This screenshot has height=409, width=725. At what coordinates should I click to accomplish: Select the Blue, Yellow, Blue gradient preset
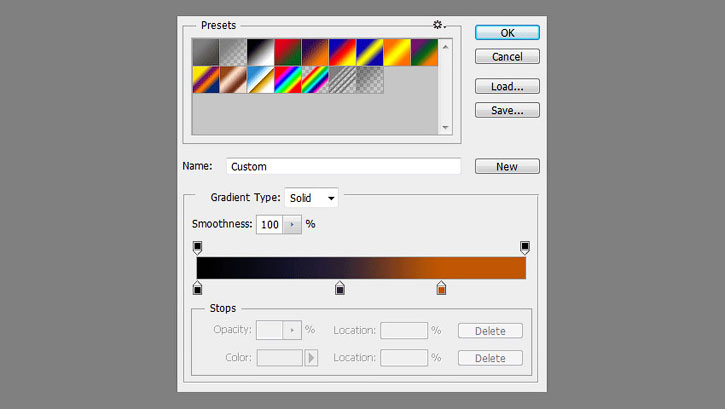(x=369, y=52)
